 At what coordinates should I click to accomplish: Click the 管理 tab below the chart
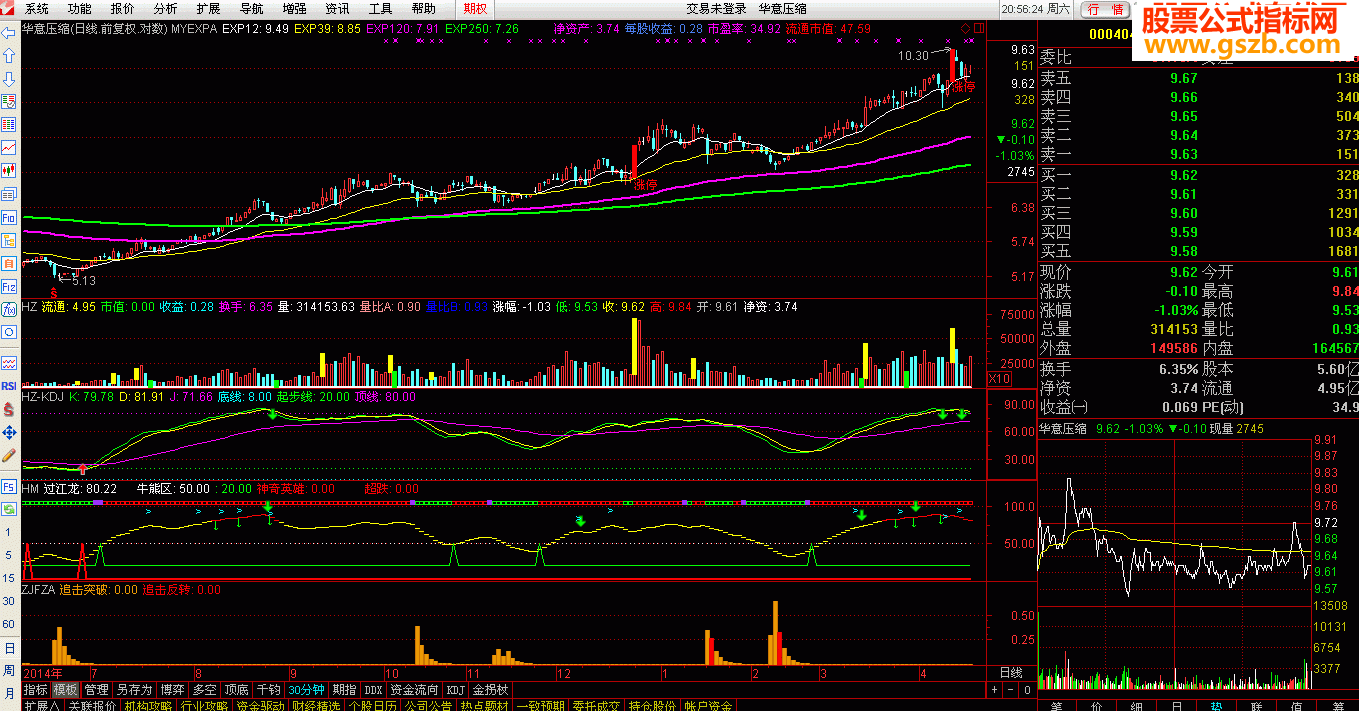[97, 690]
